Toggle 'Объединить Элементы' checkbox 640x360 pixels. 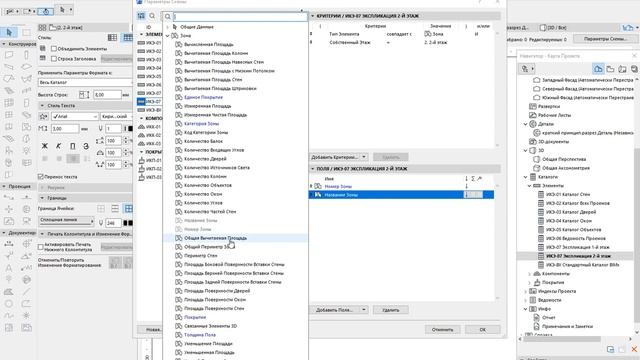pyautogui.click(x=54, y=49)
